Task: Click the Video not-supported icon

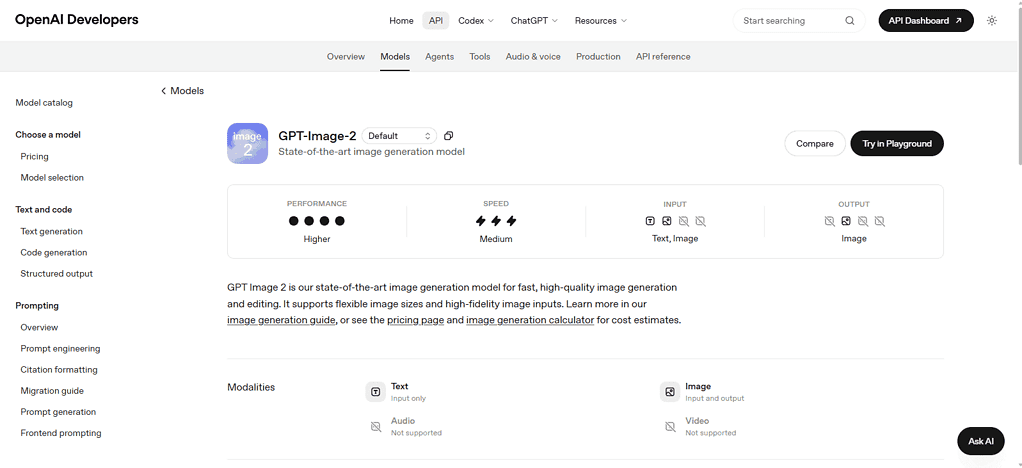Action: [x=670, y=427]
